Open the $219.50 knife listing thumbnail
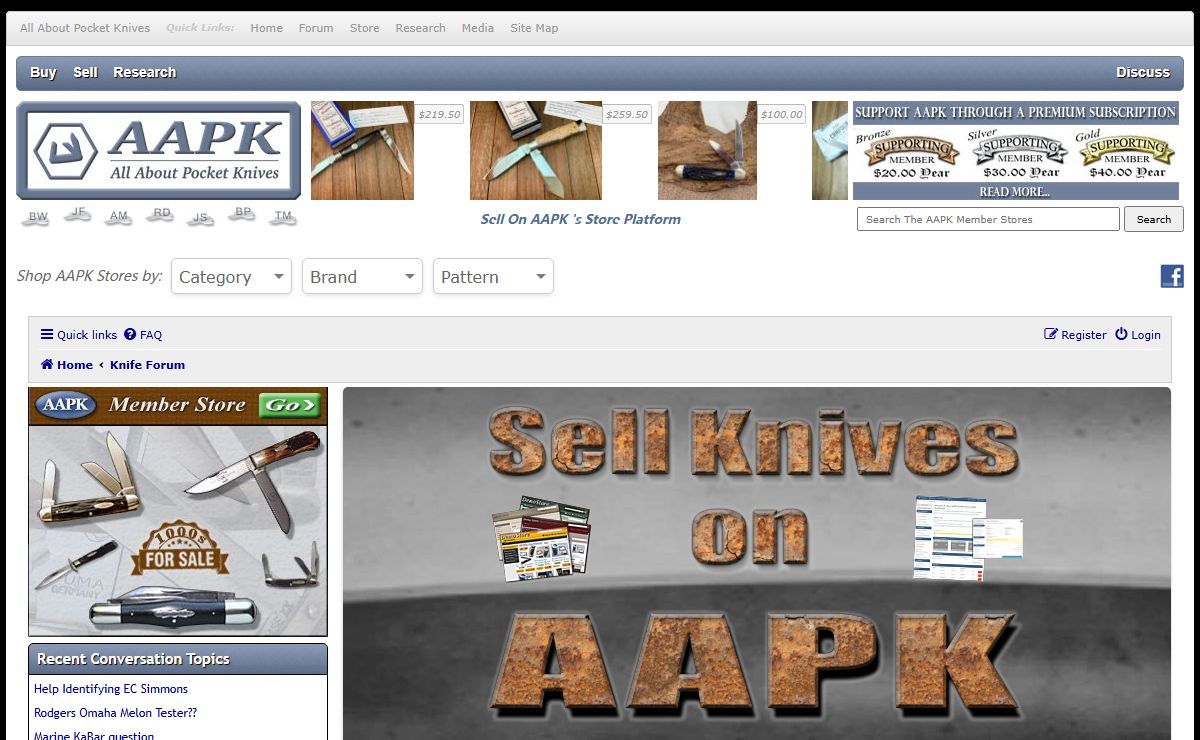Image resolution: width=1200 pixels, height=740 pixels. coord(362,150)
